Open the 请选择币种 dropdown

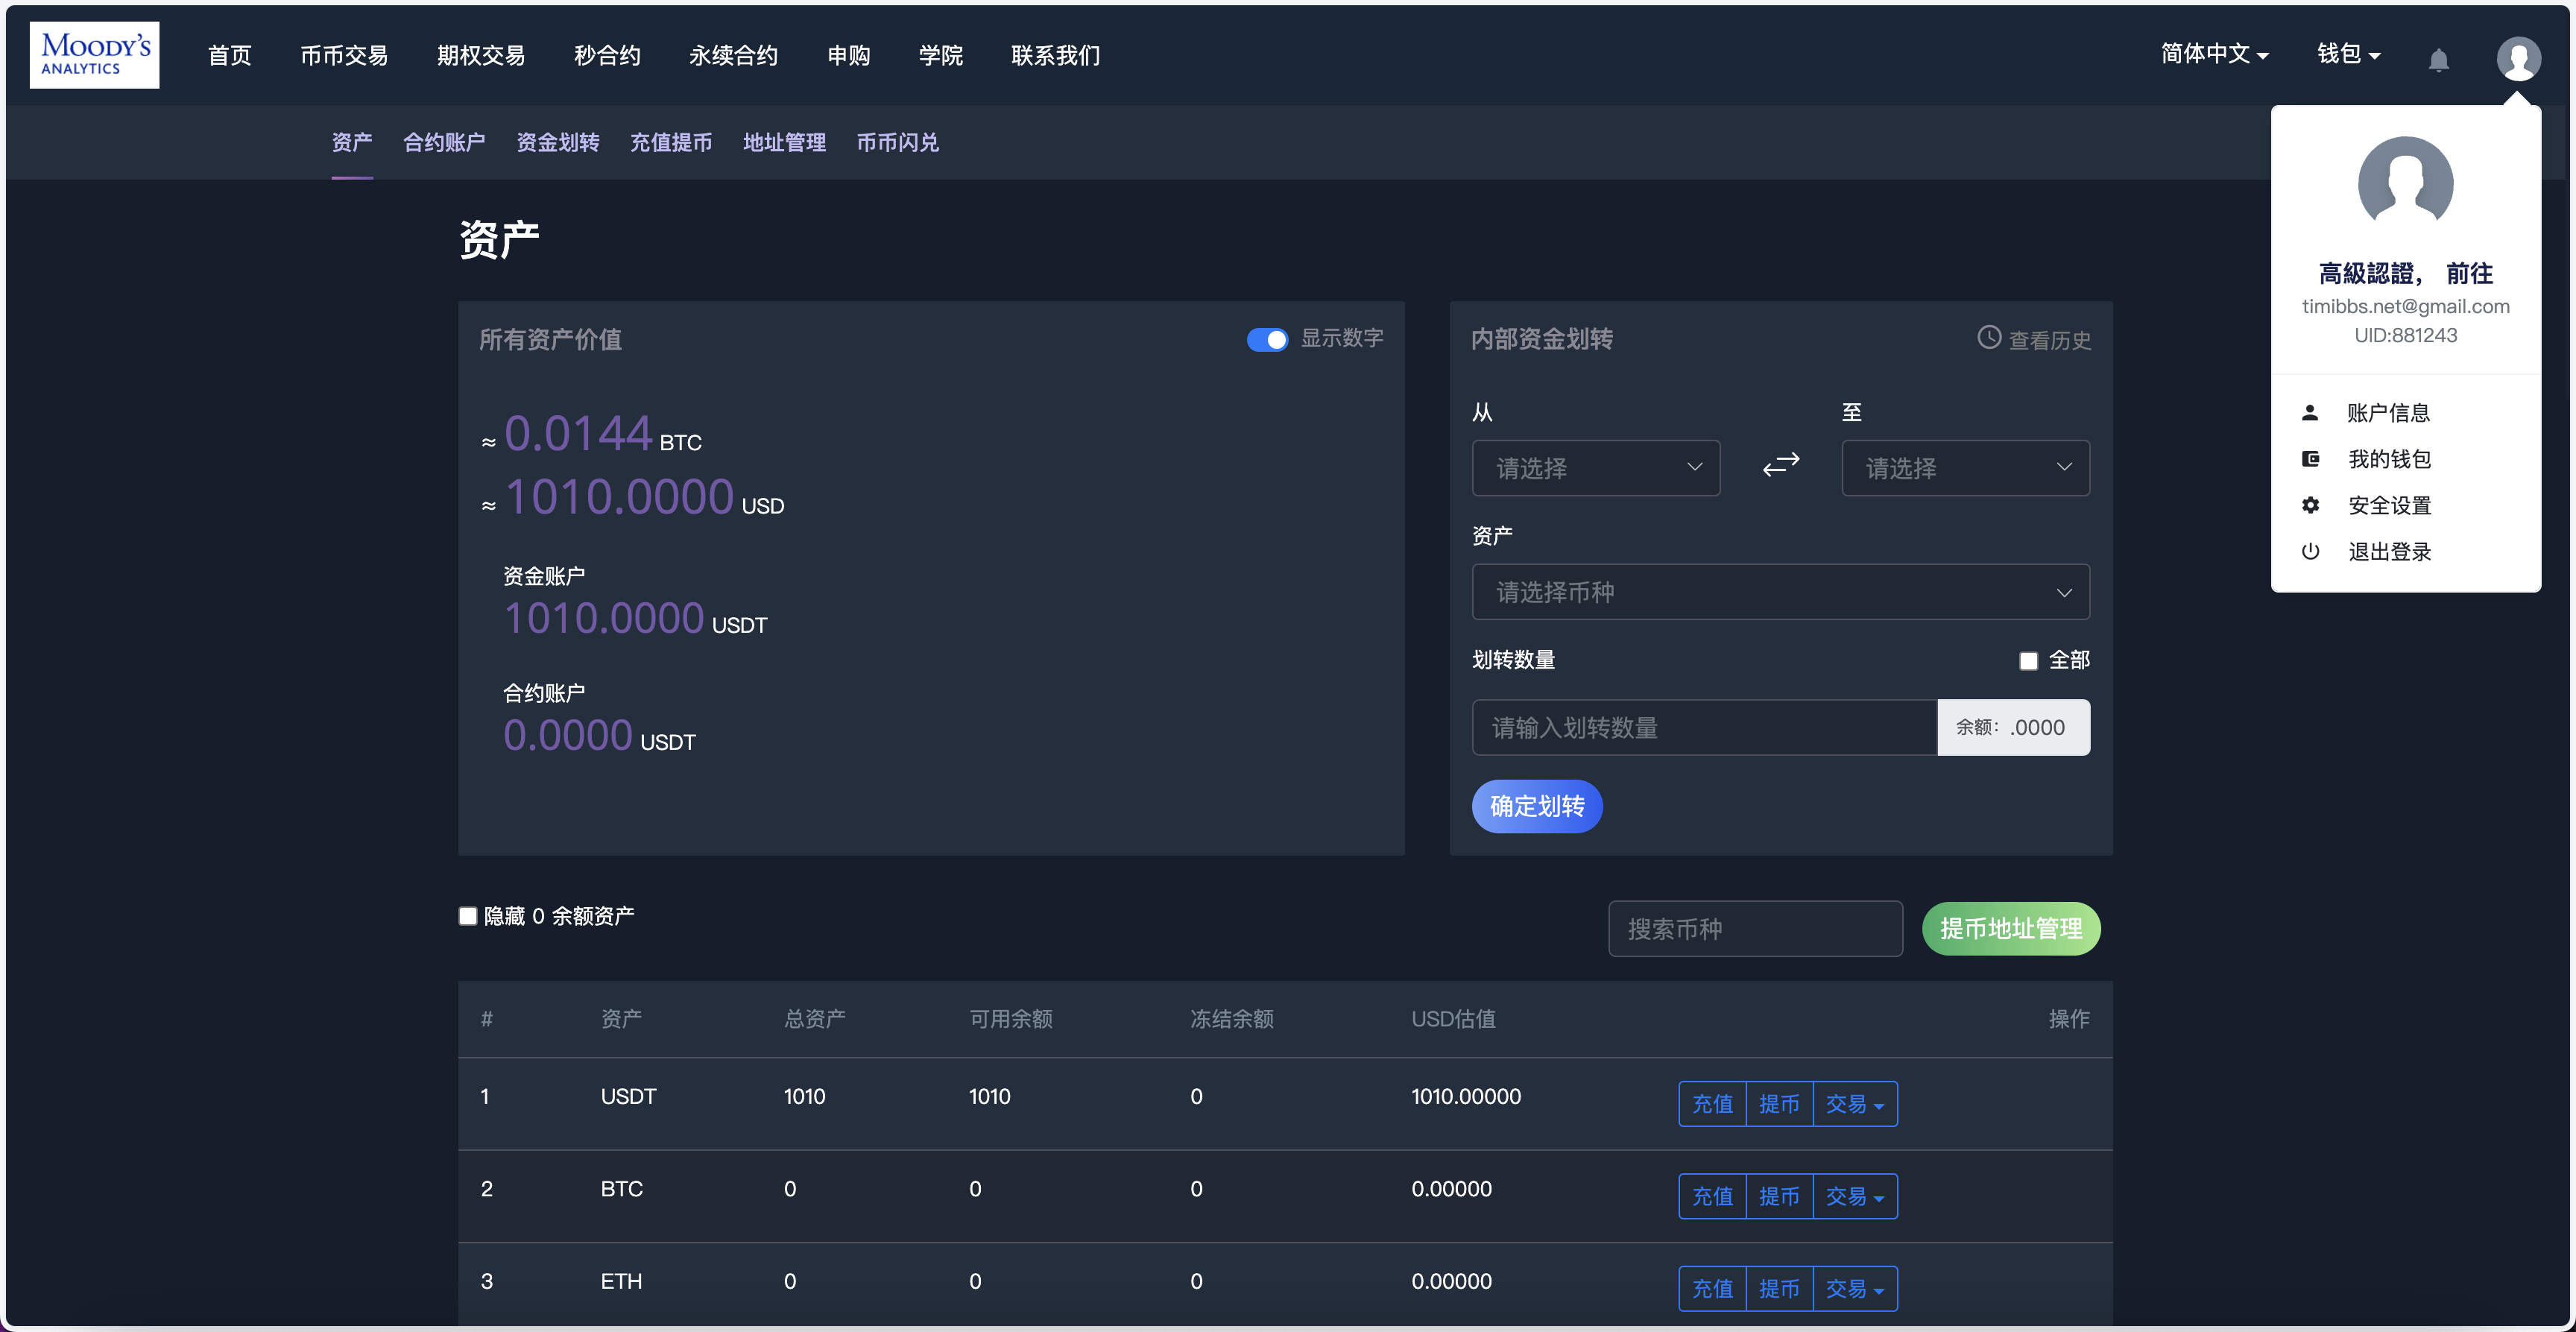(1781, 592)
